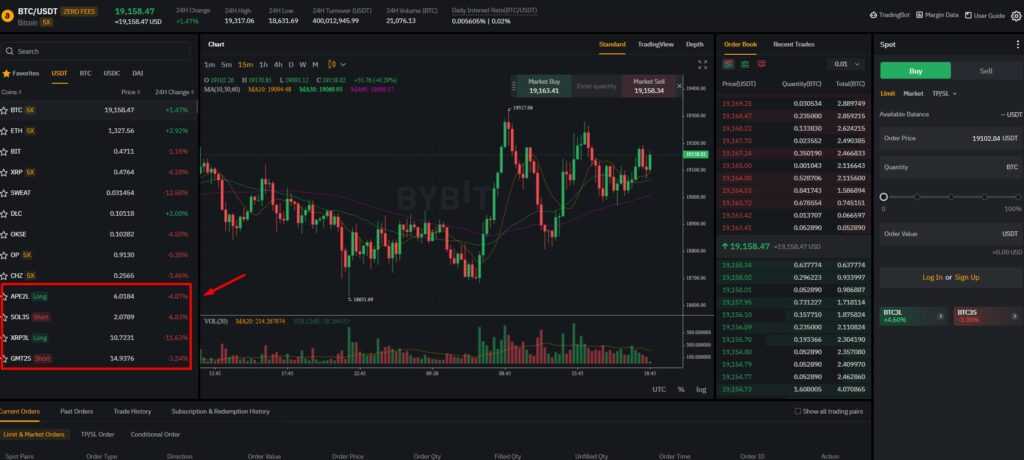Open the TradingView chart tab
1024x460 pixels.
point(656,44)
